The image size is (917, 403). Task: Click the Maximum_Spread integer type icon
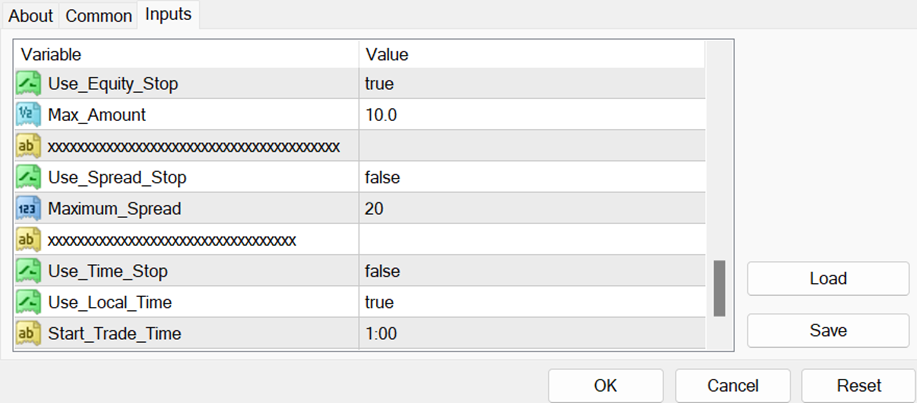(28, 209)
